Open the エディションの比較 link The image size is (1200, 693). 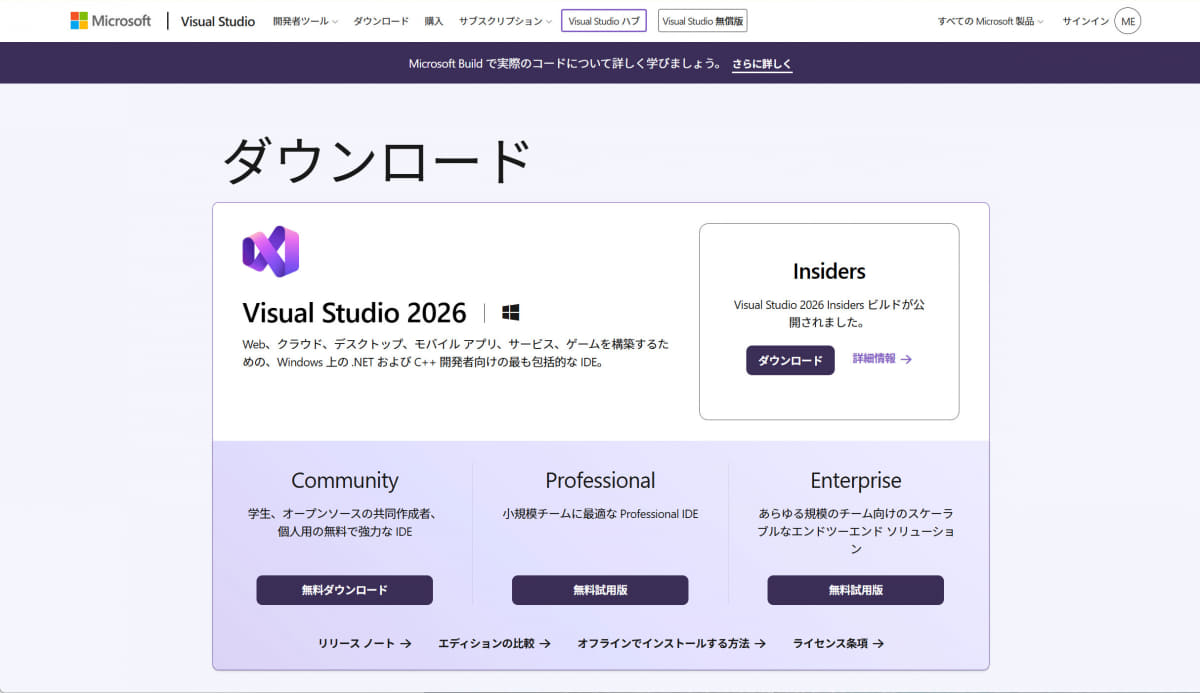point(494,644)
